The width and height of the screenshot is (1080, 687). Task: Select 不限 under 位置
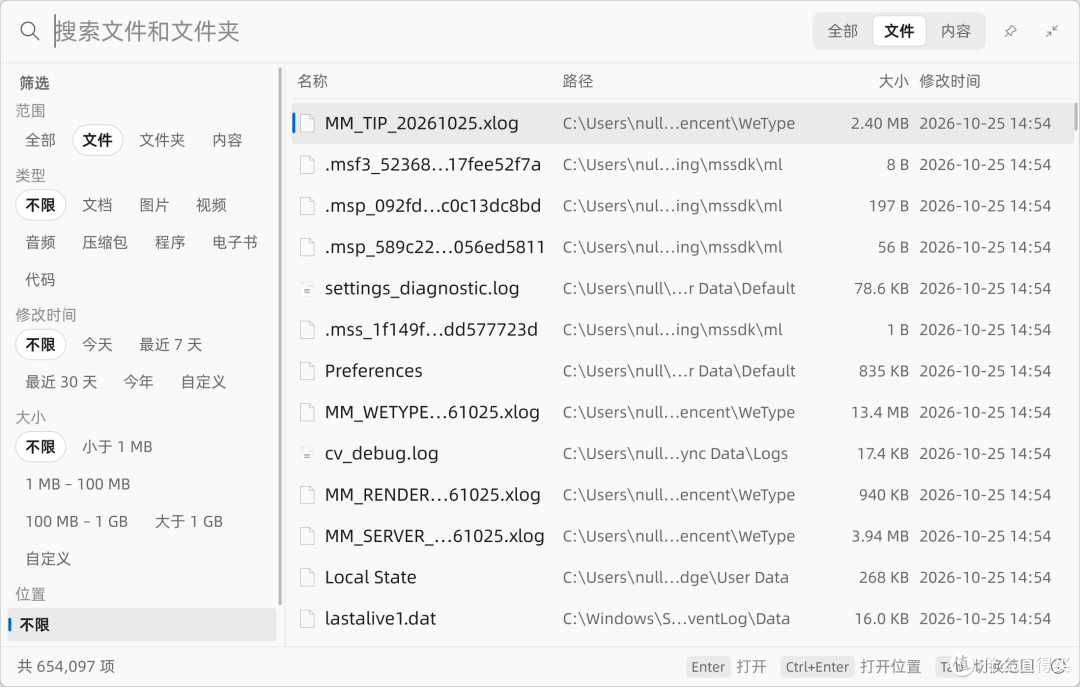pyautogui.click(x=141, y=625)
